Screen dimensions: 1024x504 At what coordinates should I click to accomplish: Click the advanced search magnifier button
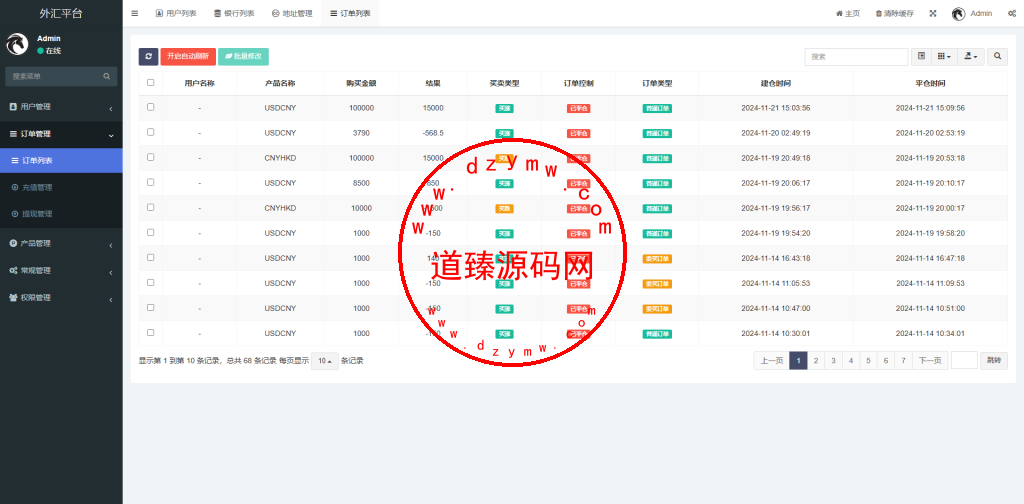[997, 57]
